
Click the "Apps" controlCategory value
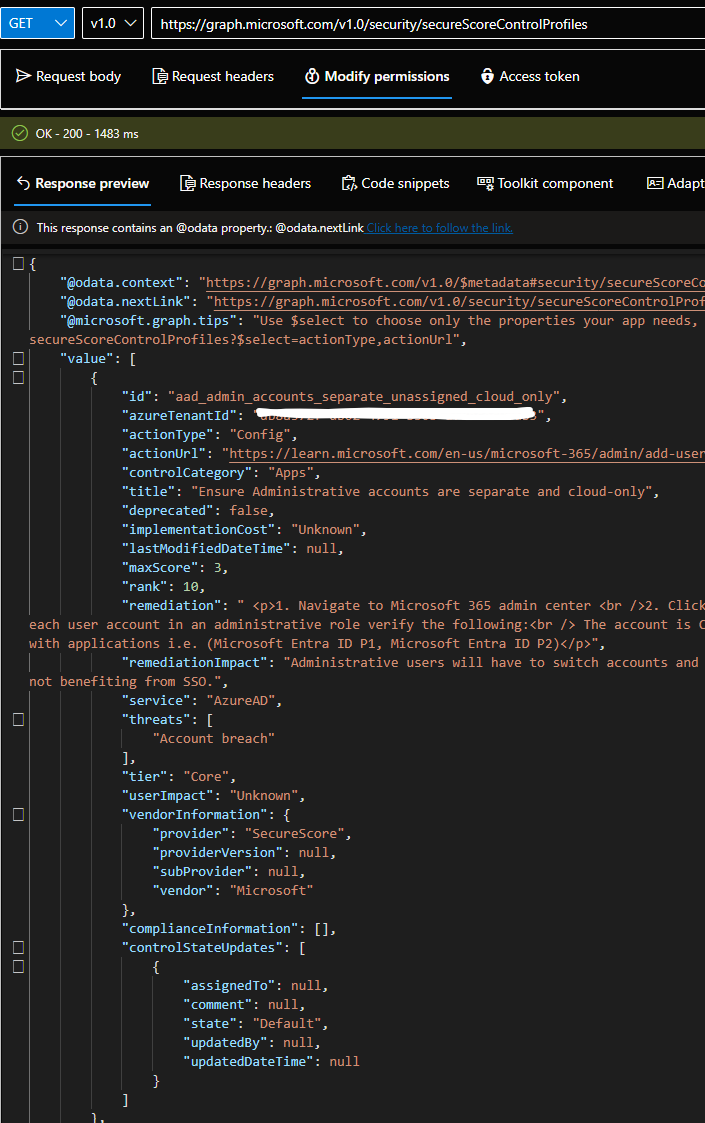point(291,473)
